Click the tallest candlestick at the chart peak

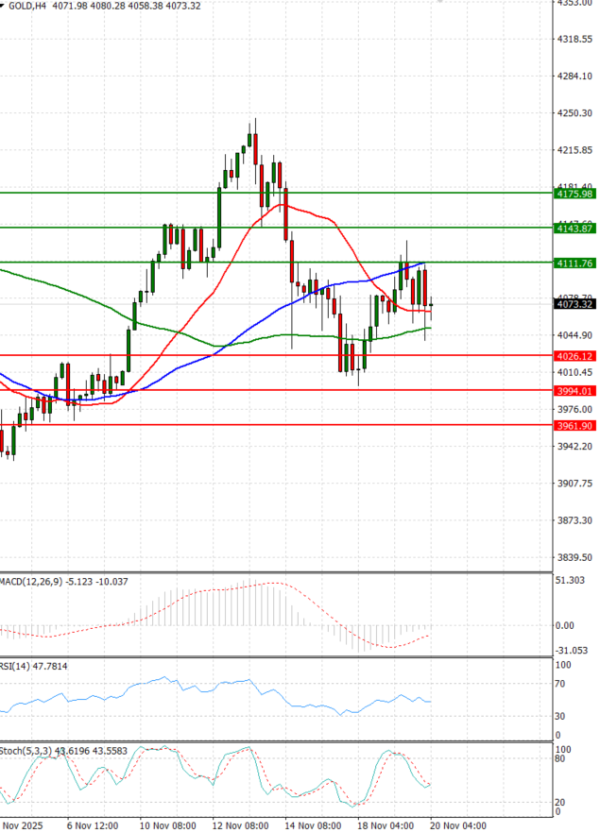coord(255,145)
